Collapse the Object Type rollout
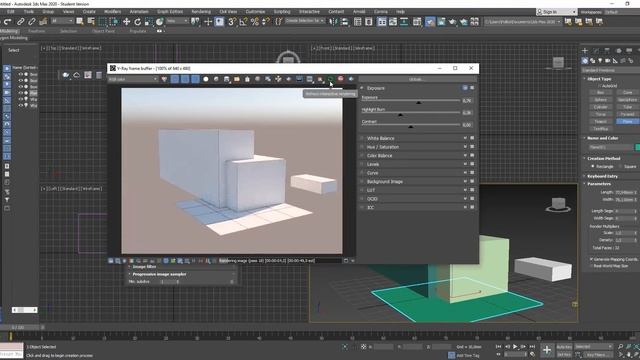 (584, 78)
